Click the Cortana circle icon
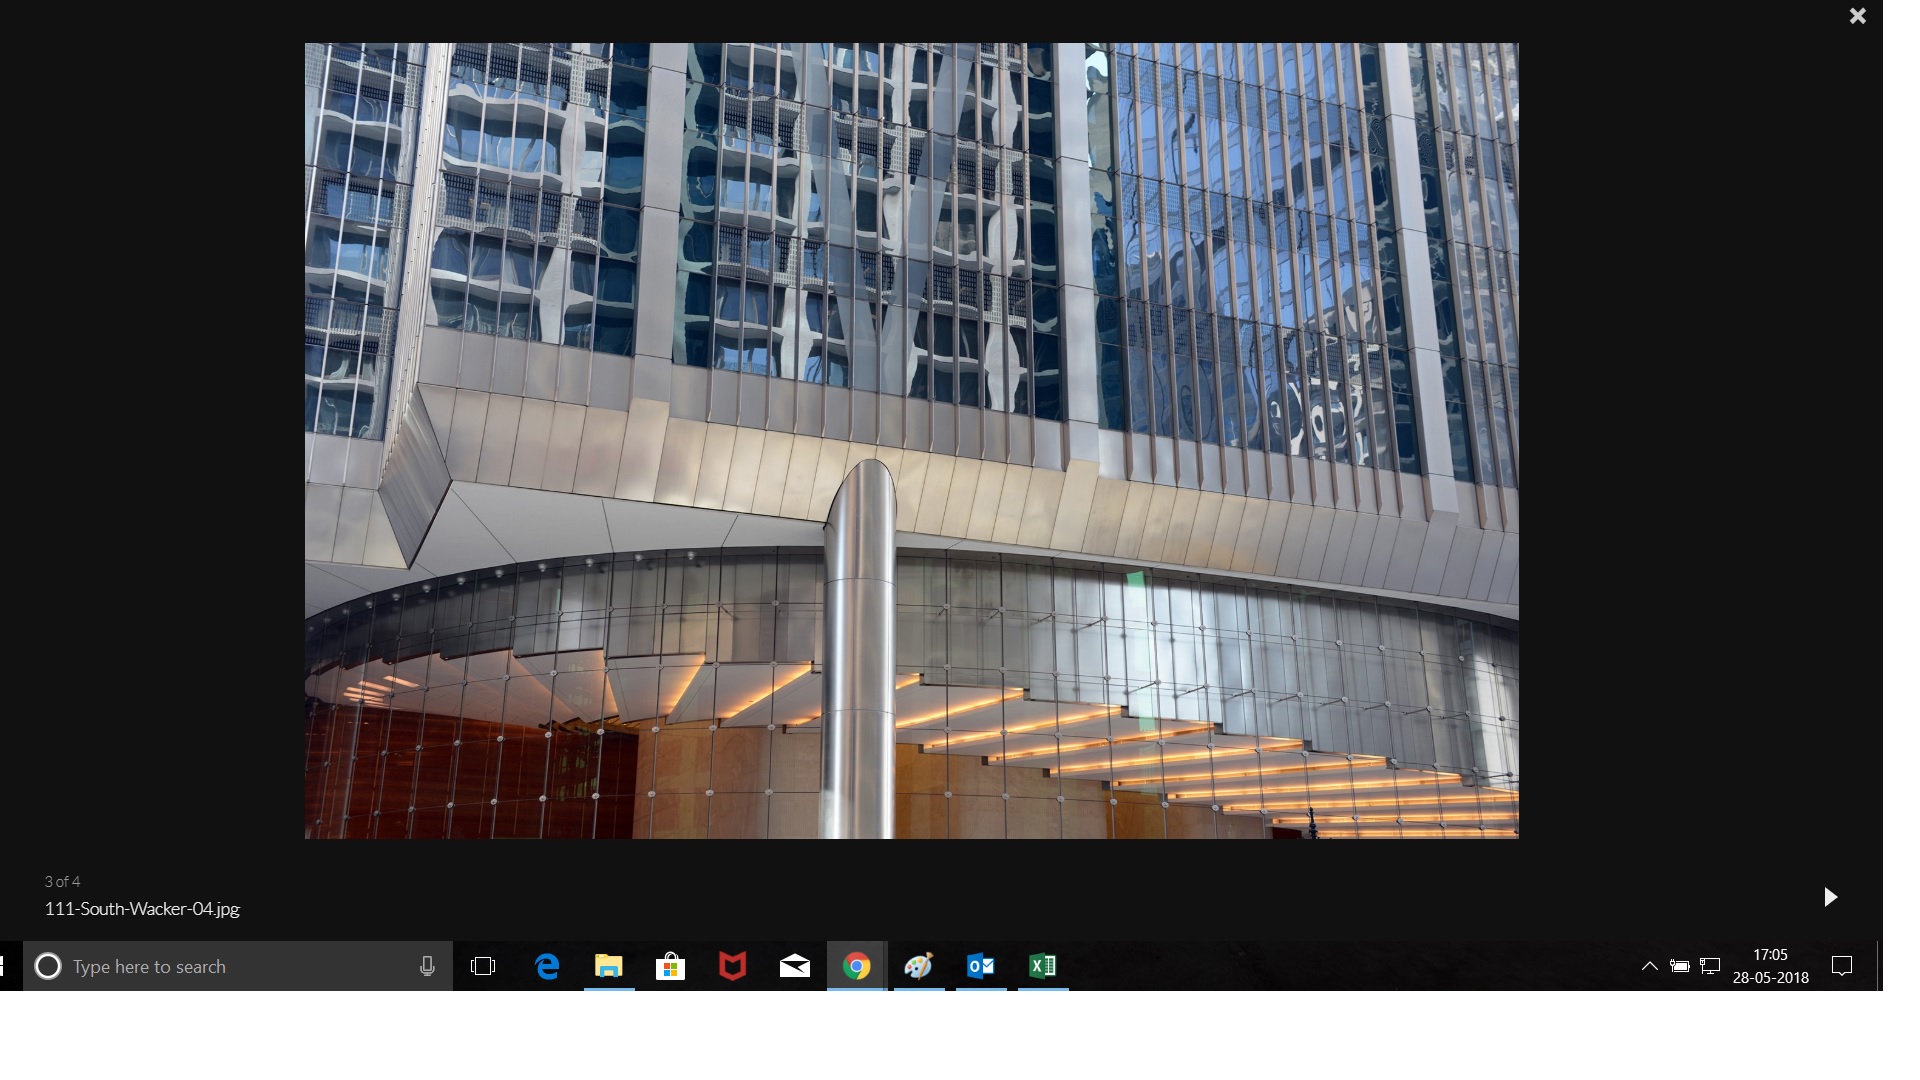Screen dimensions: 1920x1080 tap(48, 967)
